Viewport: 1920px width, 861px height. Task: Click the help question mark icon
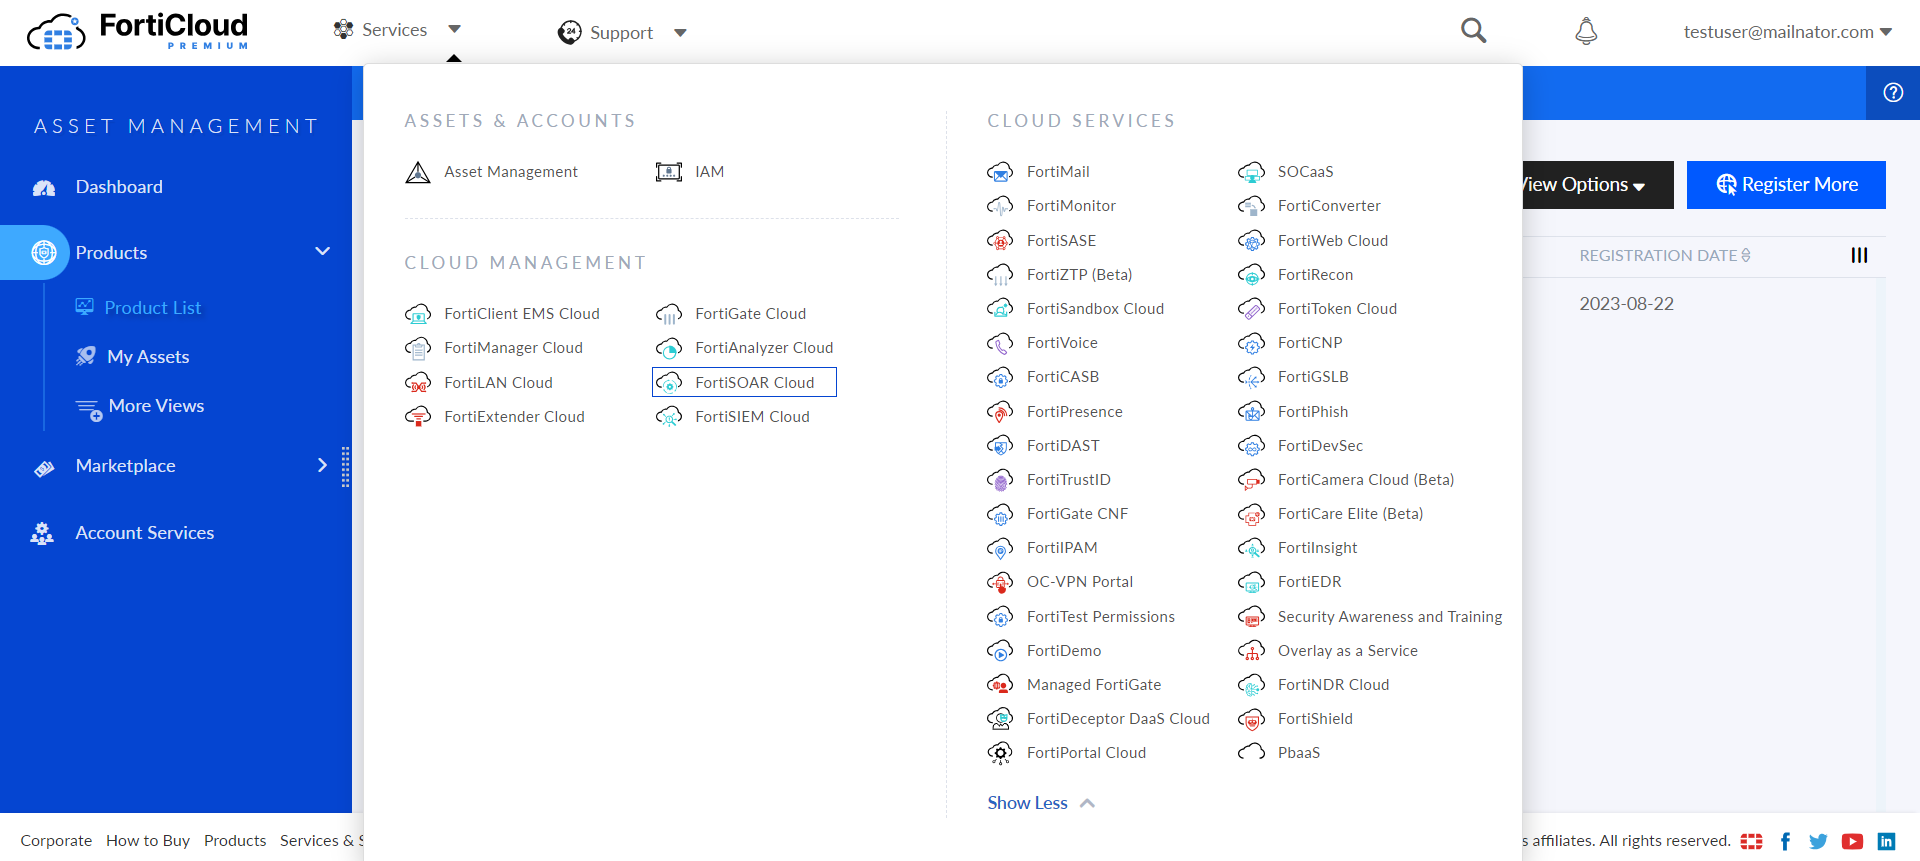coord(1893,93)
